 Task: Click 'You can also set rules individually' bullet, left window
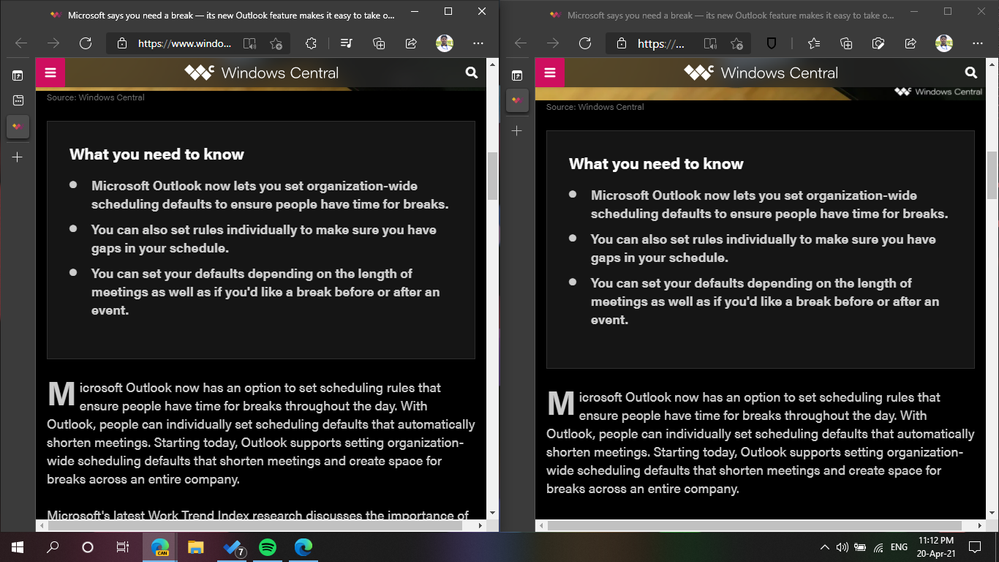264,239
